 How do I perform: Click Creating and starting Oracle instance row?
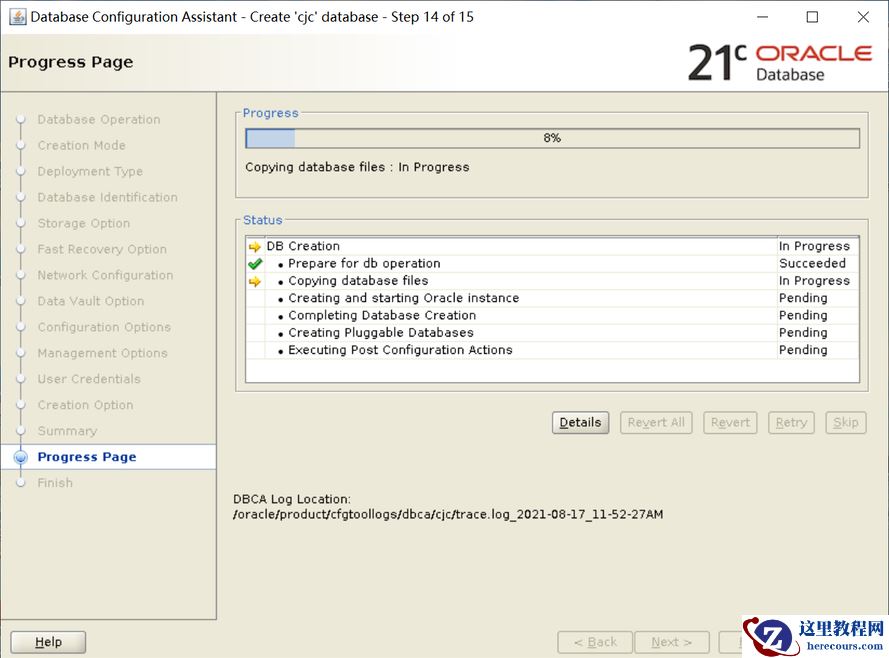point(552,298)
